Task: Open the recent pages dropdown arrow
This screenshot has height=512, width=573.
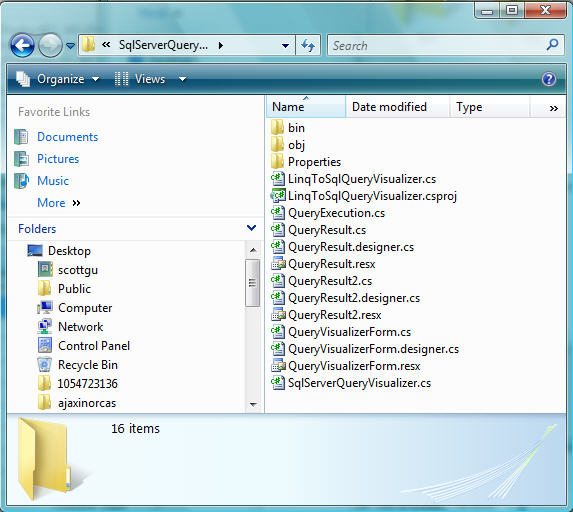Action: coord(70,46)
